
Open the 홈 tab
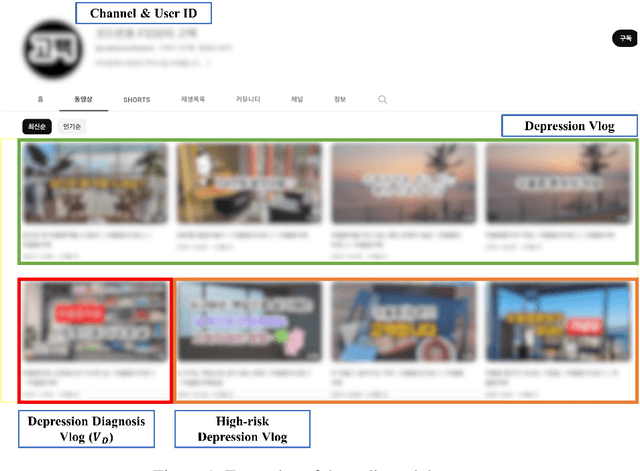[40, 100]
